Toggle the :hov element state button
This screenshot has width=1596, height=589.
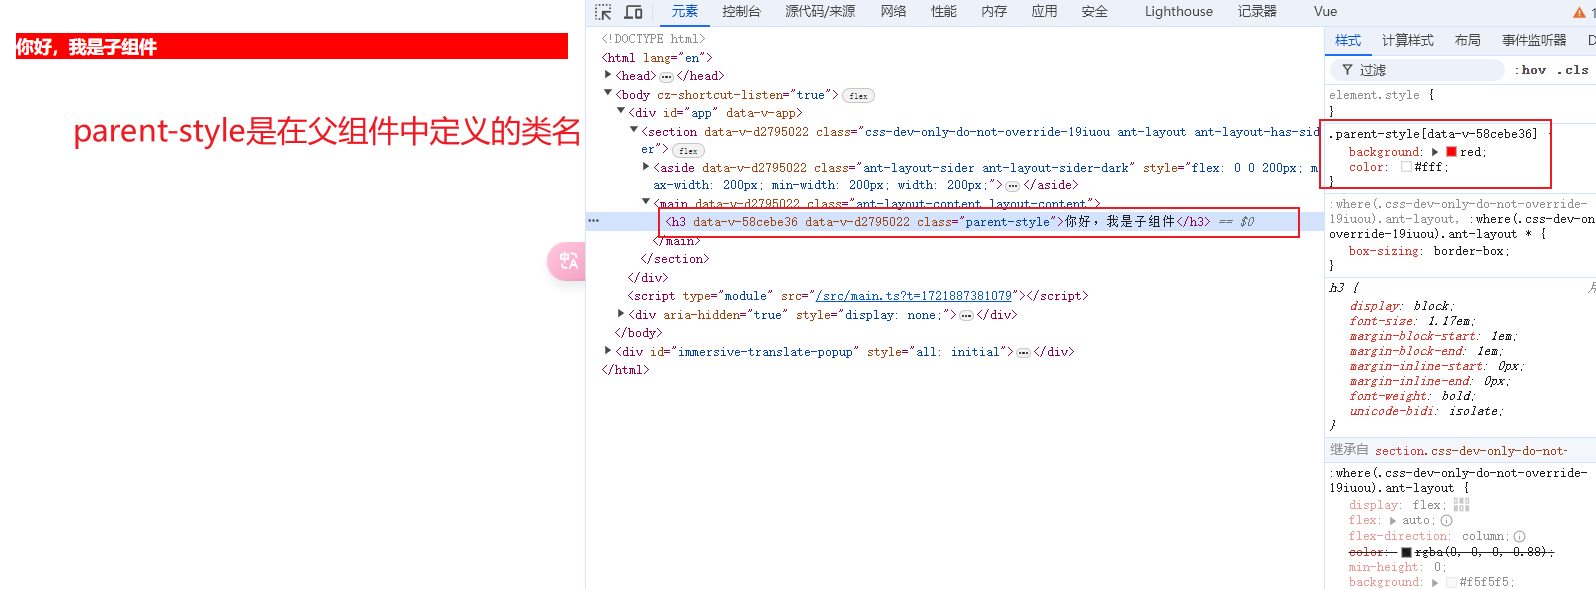tap(1530, 70)
